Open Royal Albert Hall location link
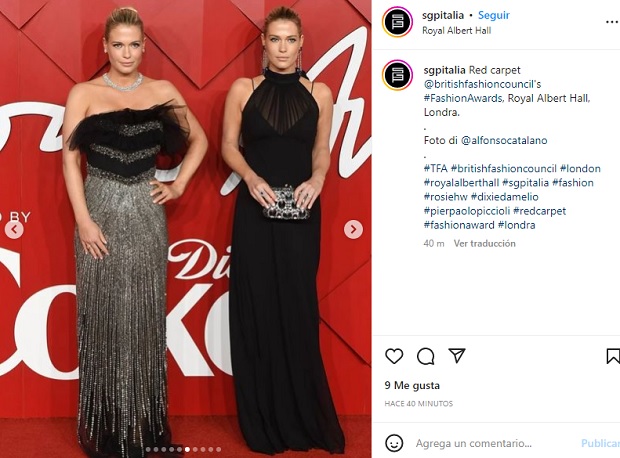The height and width of the screenshot is (458, 620). pyautogui.click(x=456, y=30)
